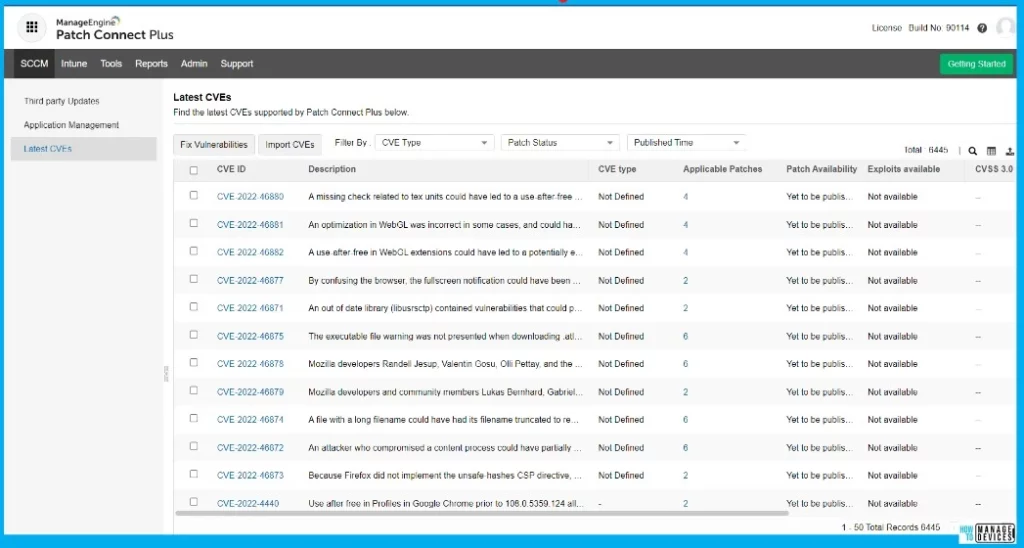Click the 'Build No: 90114' text
1024x548 pixels.
click(939, 28)
